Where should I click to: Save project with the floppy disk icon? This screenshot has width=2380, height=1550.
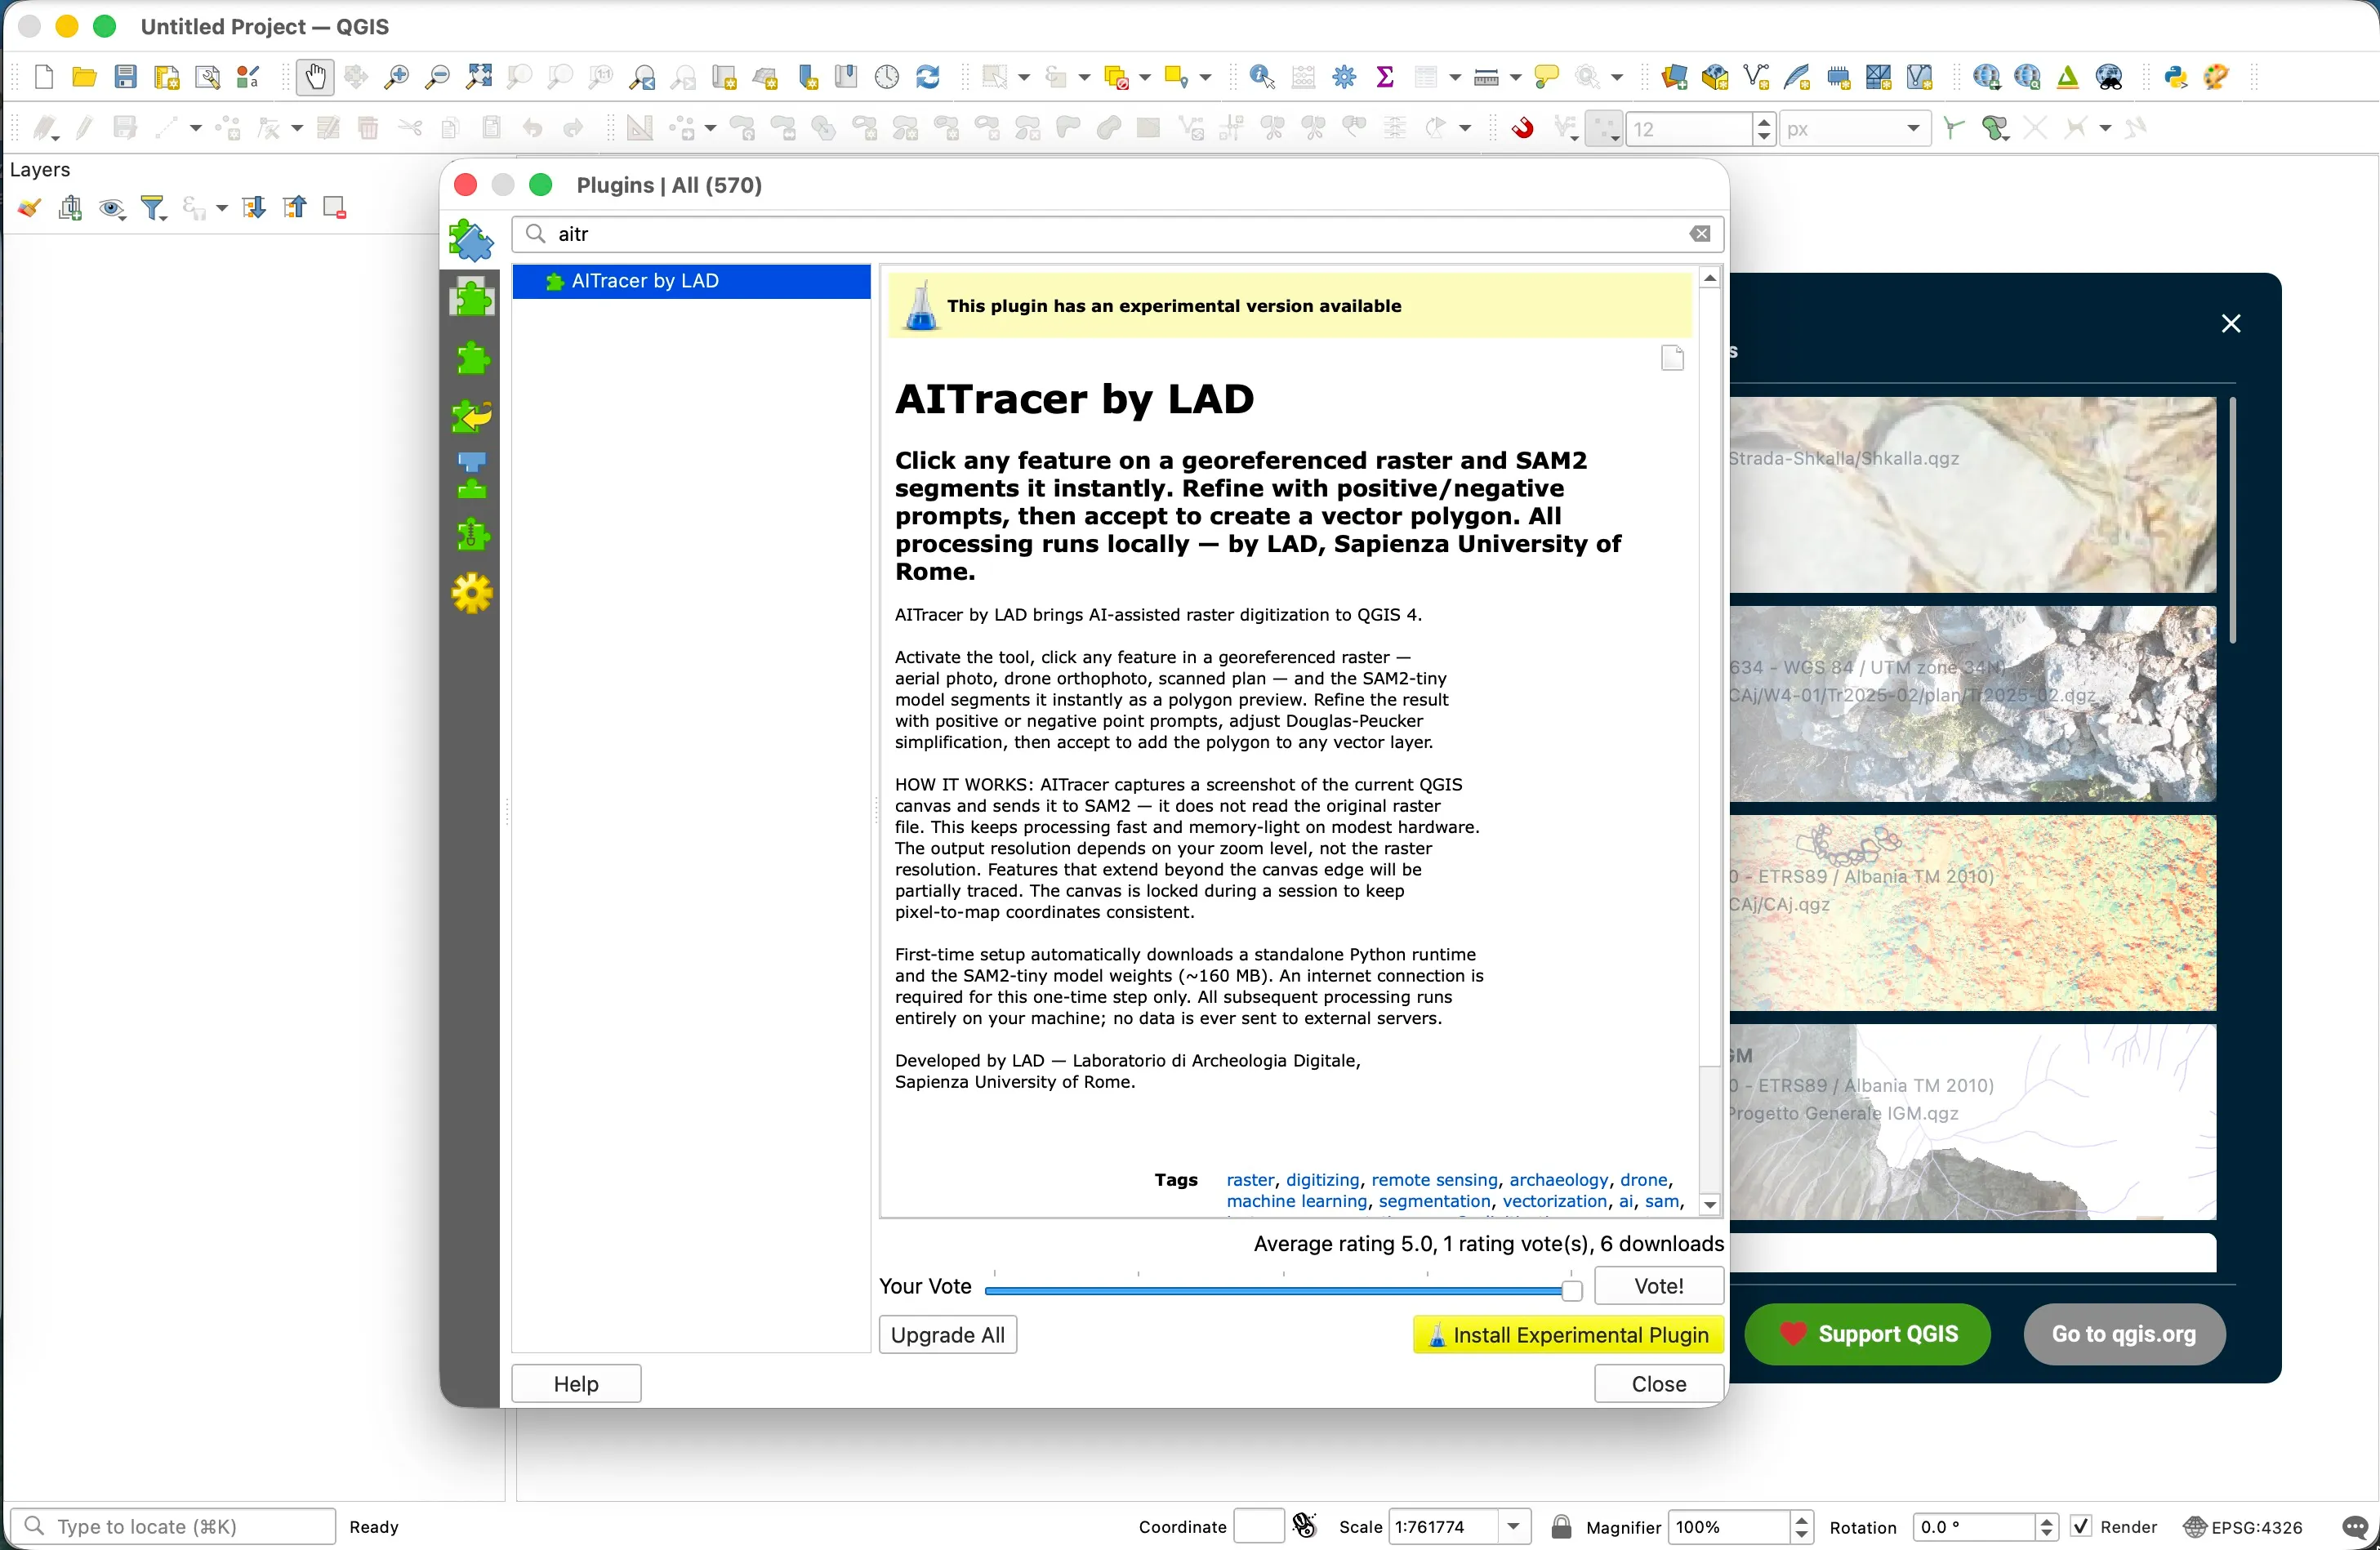126,77
